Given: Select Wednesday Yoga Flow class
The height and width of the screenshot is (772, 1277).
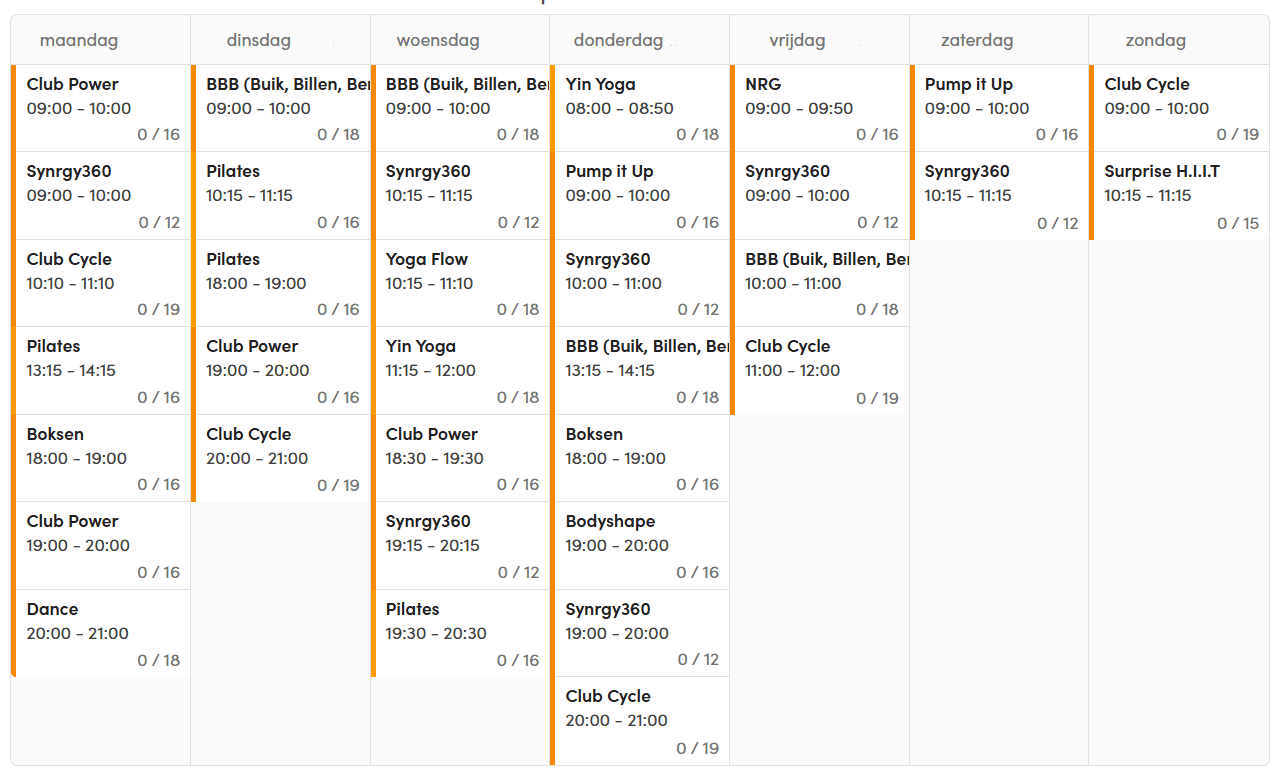Looking at the screenshot, I should [x=461, y=283].
